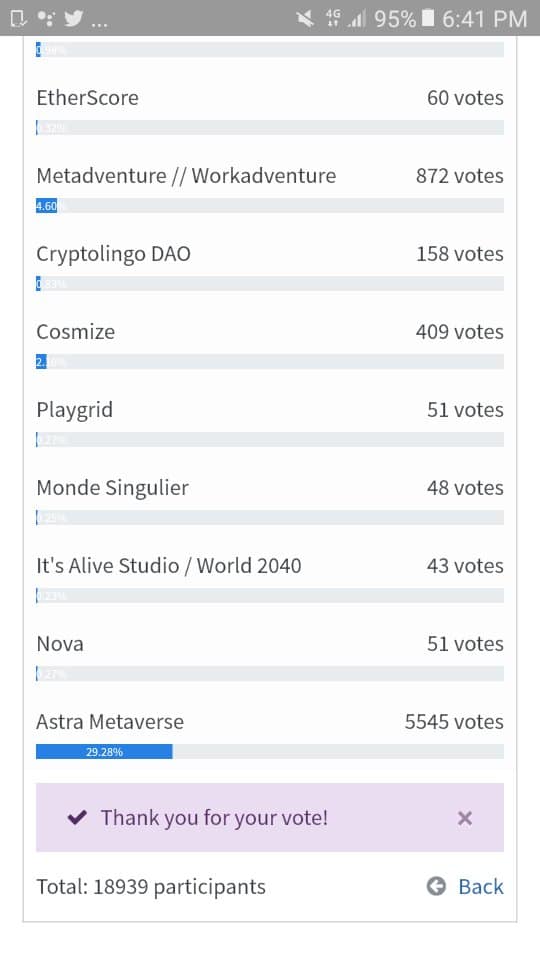Tap the 4G signal strength icon
The image size is (540, 960).
tap(347, 19)
